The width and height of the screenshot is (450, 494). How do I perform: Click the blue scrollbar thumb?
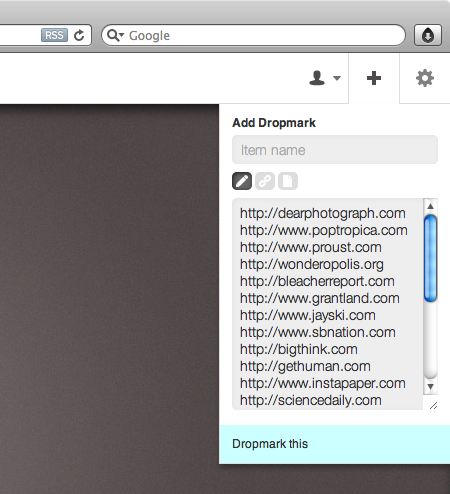coord(430,258)
